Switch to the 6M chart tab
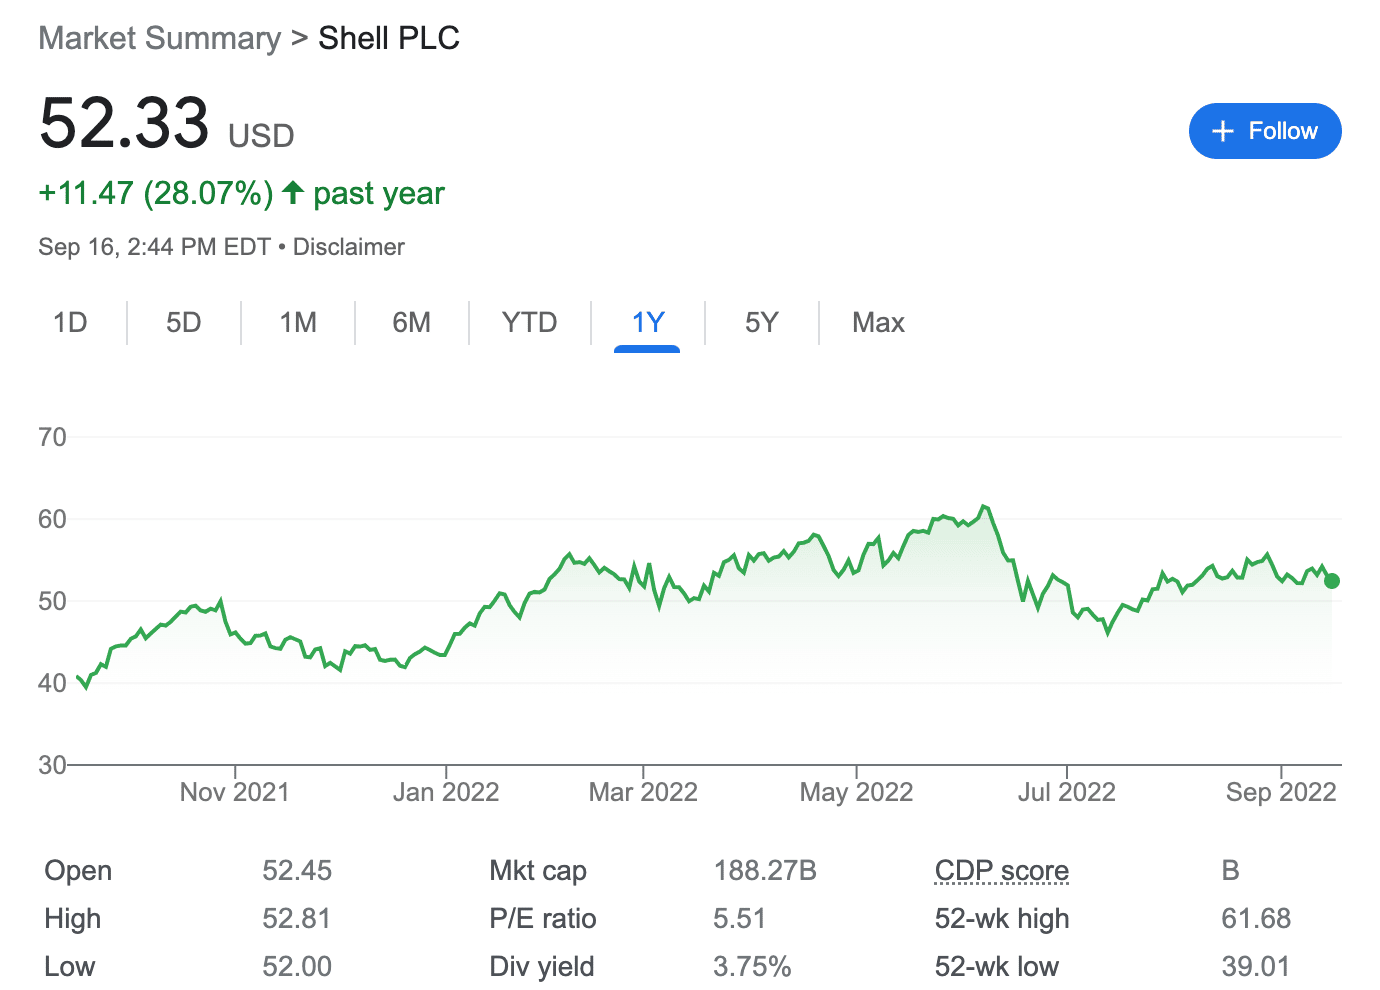This screenshot has width=1380, height=990. pyautogui.click(x=411, y=322)
